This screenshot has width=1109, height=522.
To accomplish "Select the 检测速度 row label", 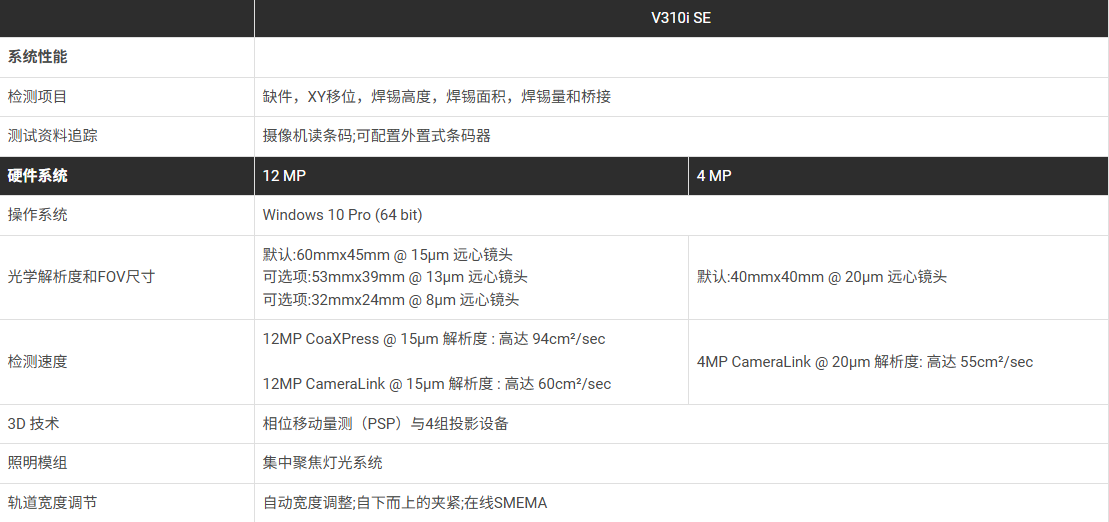I will (x=38, y=361).
